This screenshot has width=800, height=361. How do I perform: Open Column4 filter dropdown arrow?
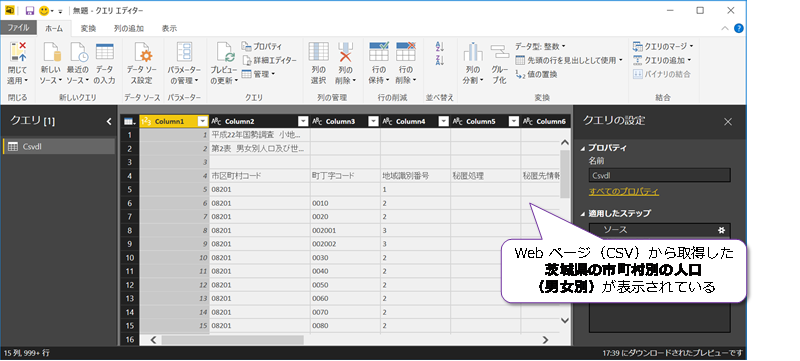click(443, 121)
